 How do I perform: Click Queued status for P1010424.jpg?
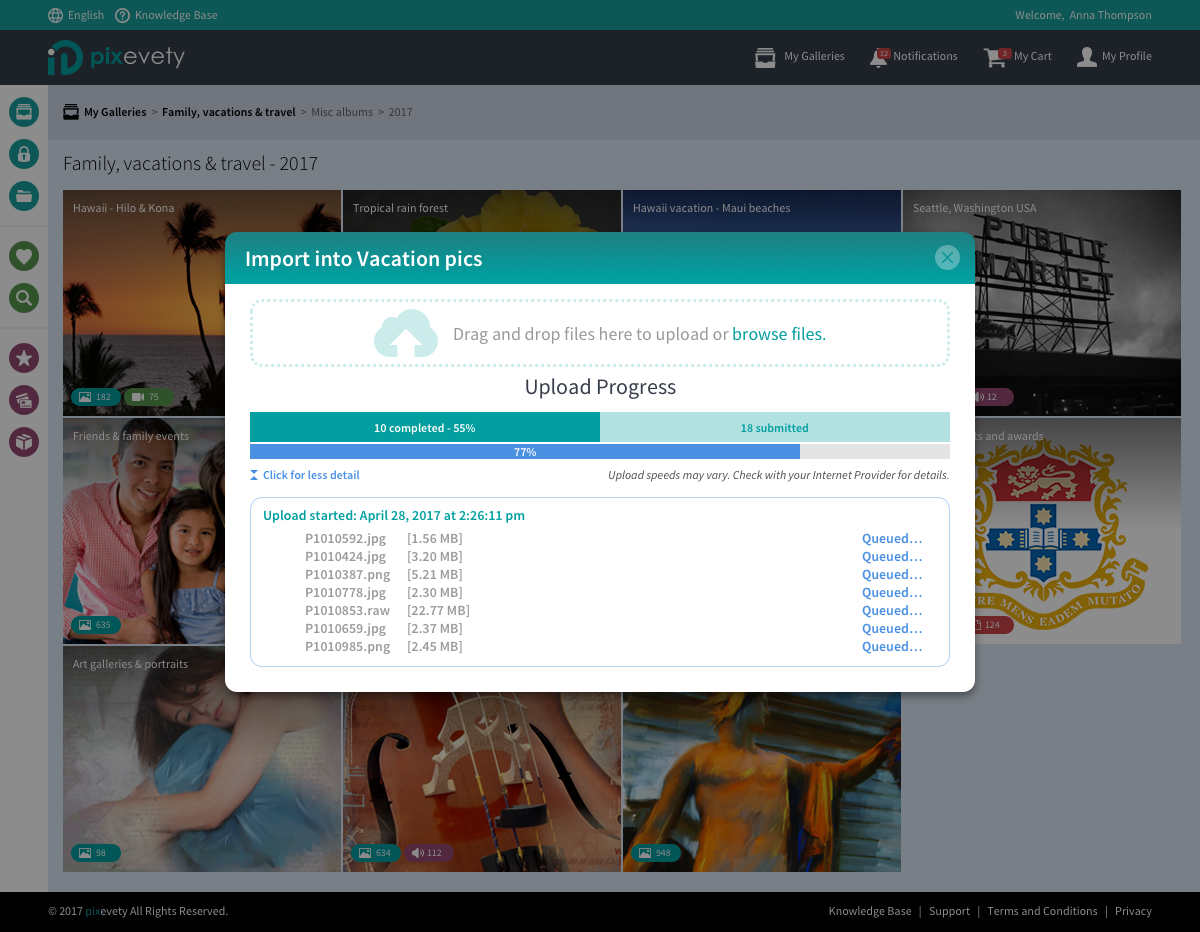892,556
